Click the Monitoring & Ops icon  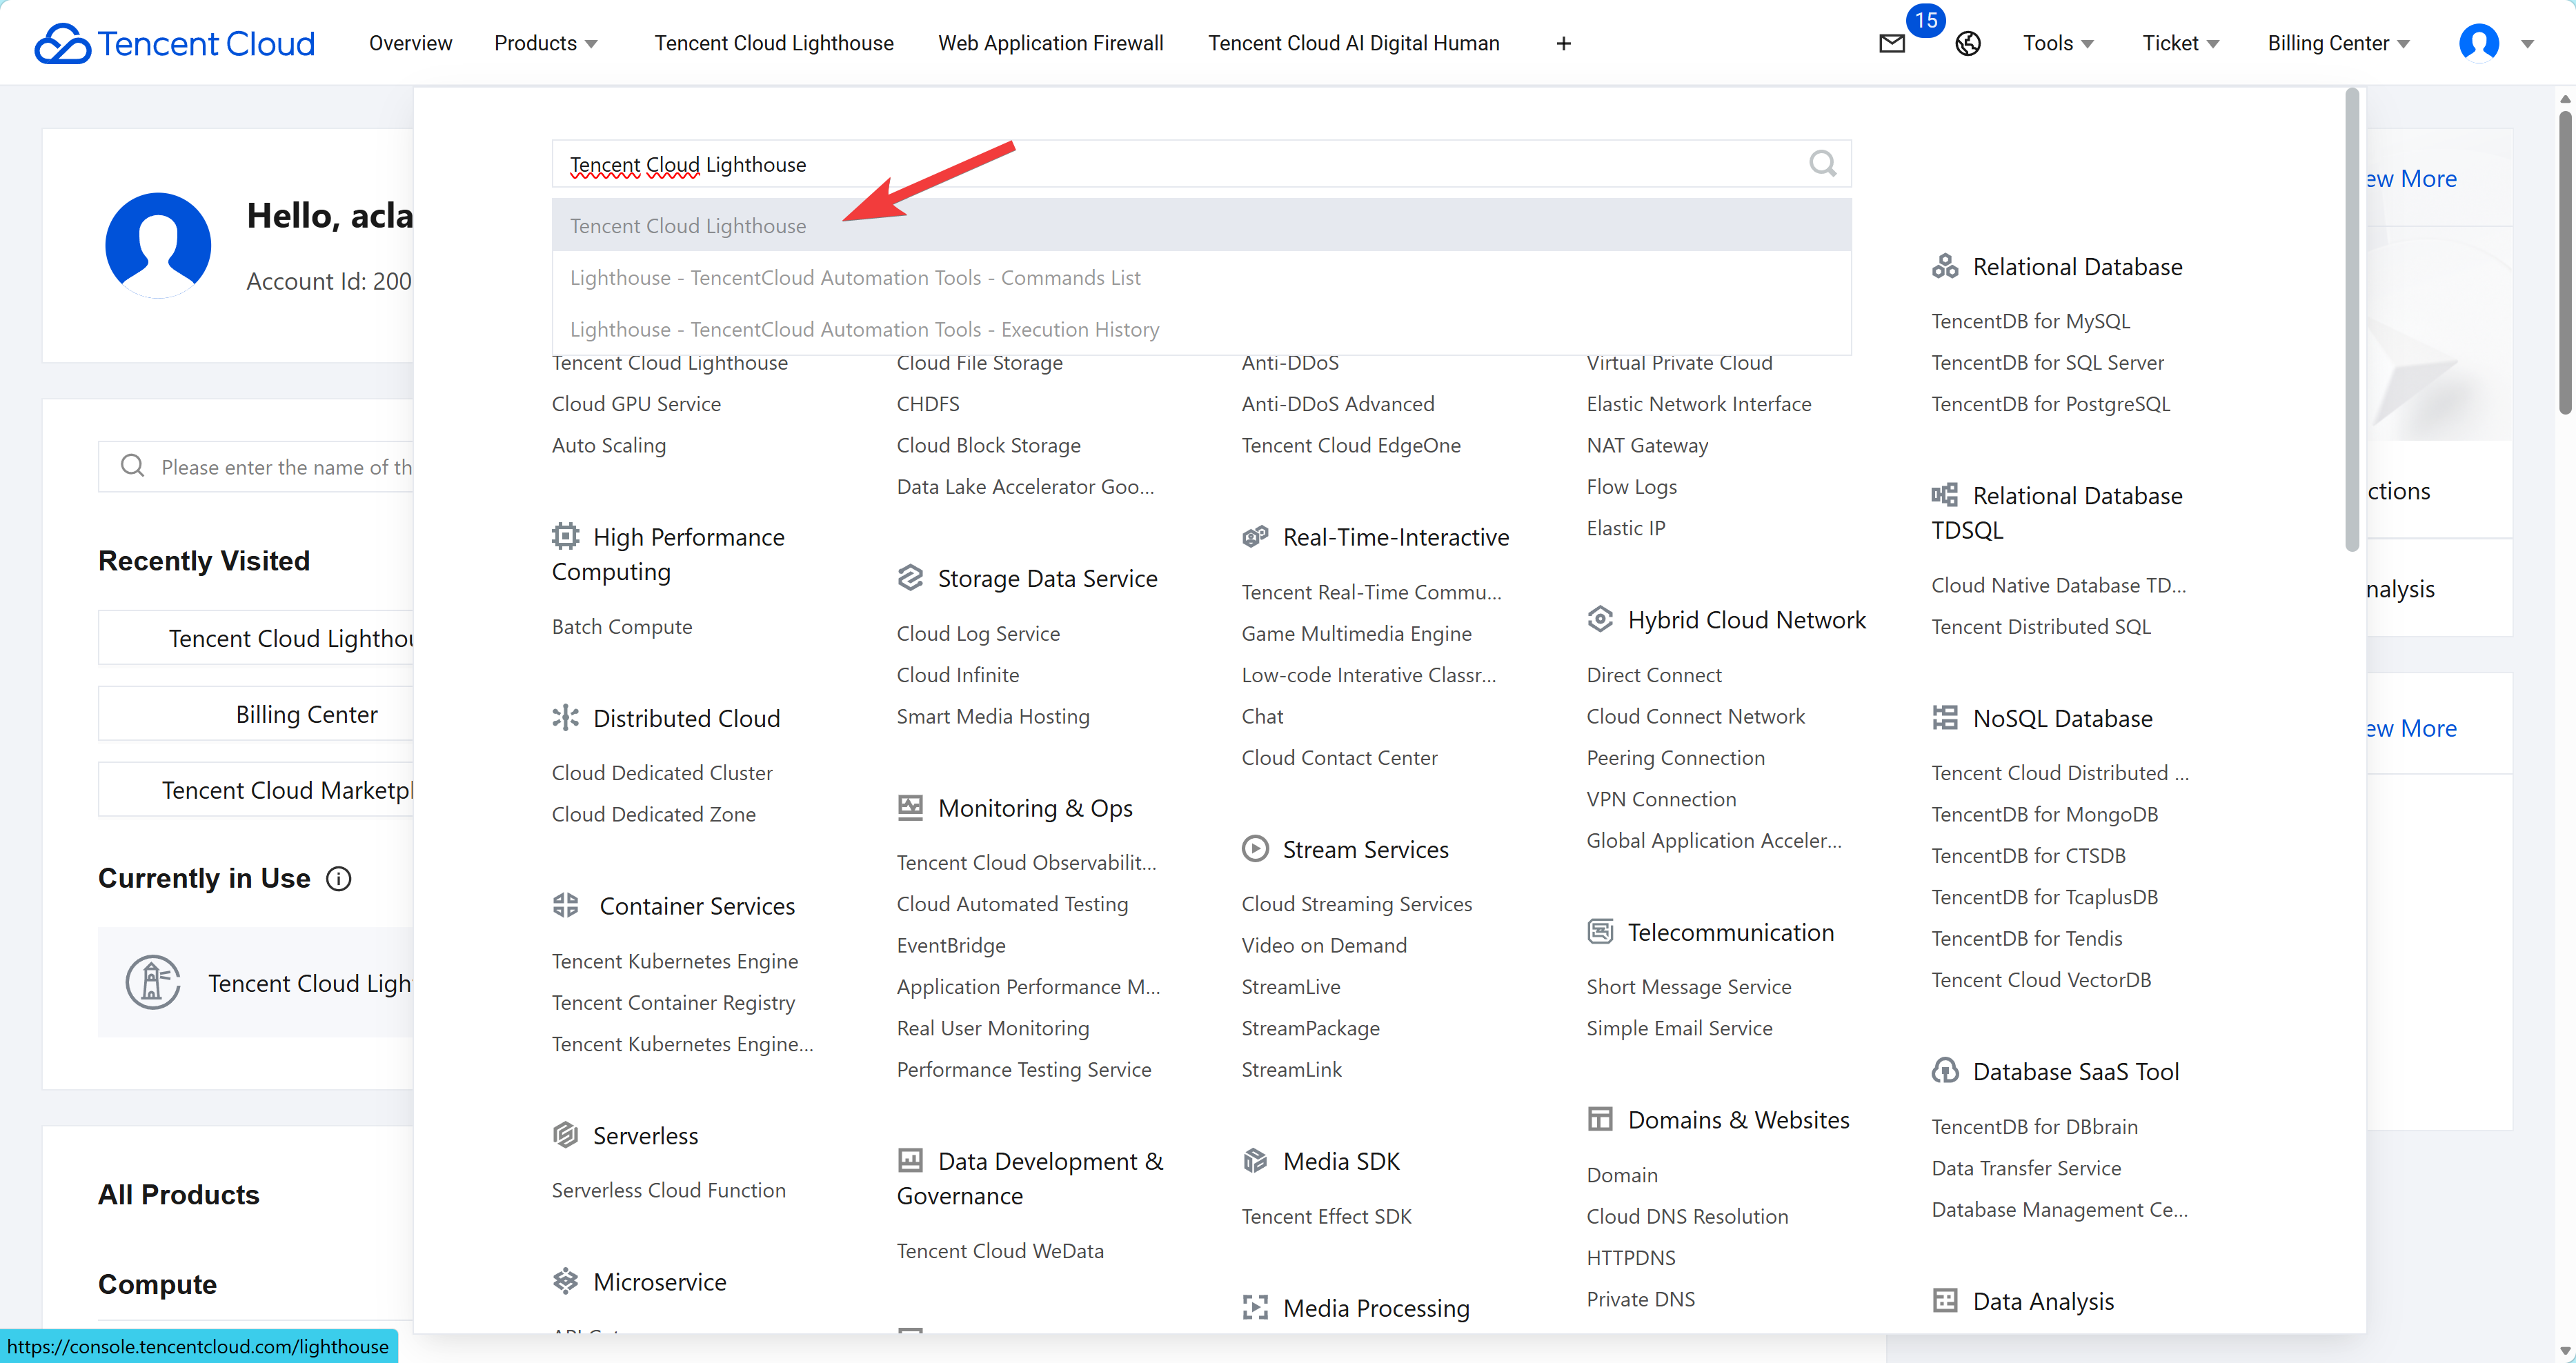[910, 807]
